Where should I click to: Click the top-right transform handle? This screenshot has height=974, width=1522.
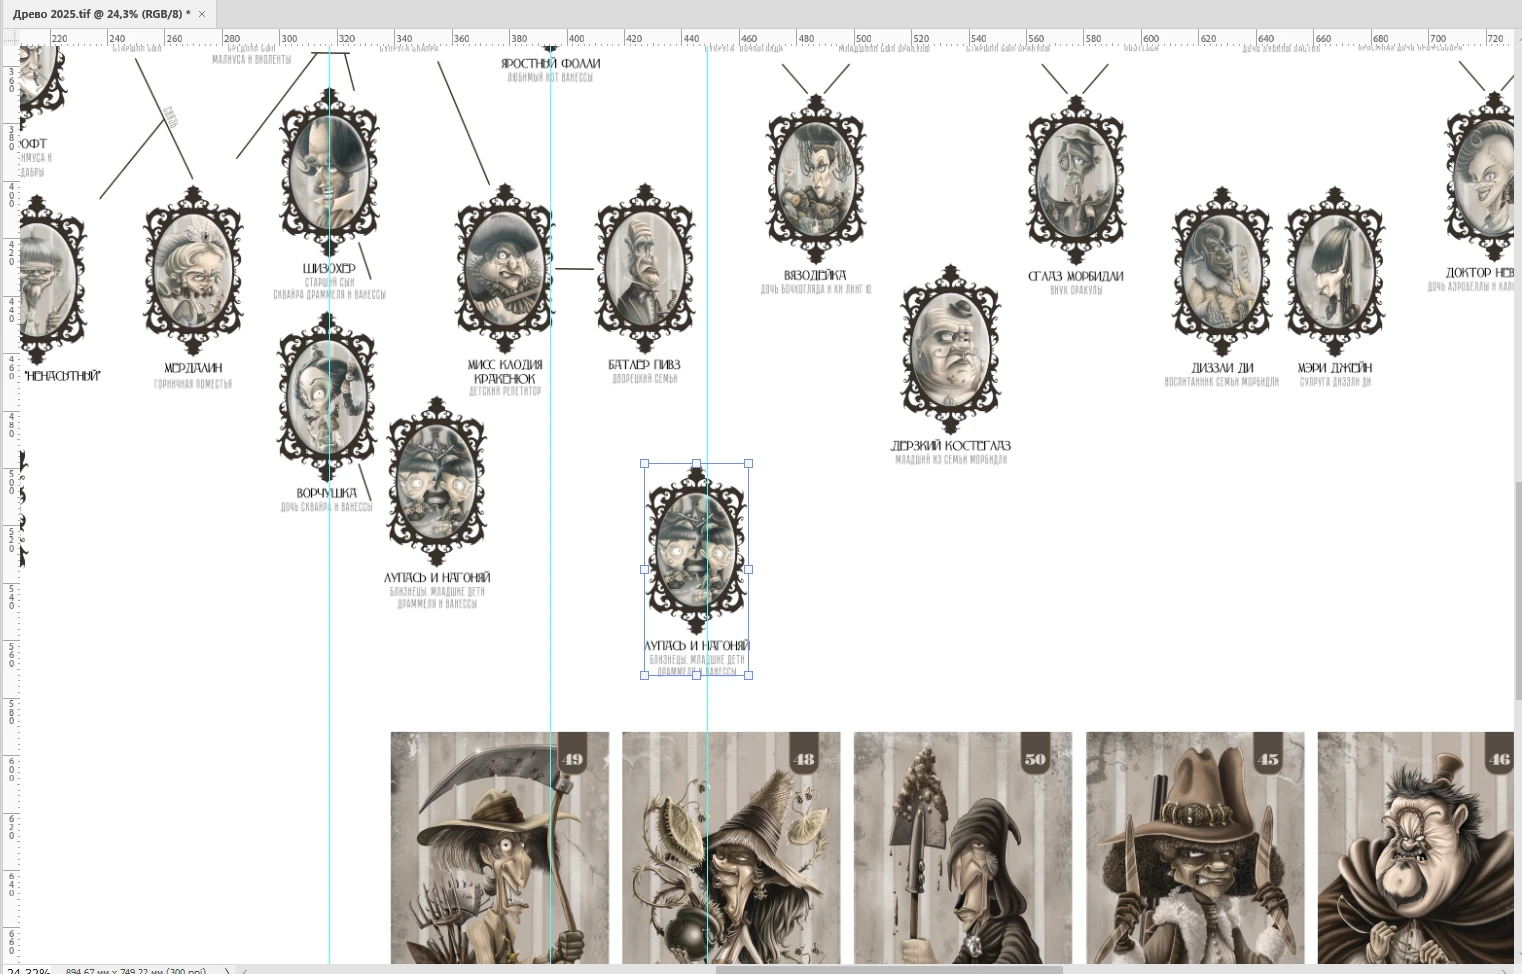[749, 464]
